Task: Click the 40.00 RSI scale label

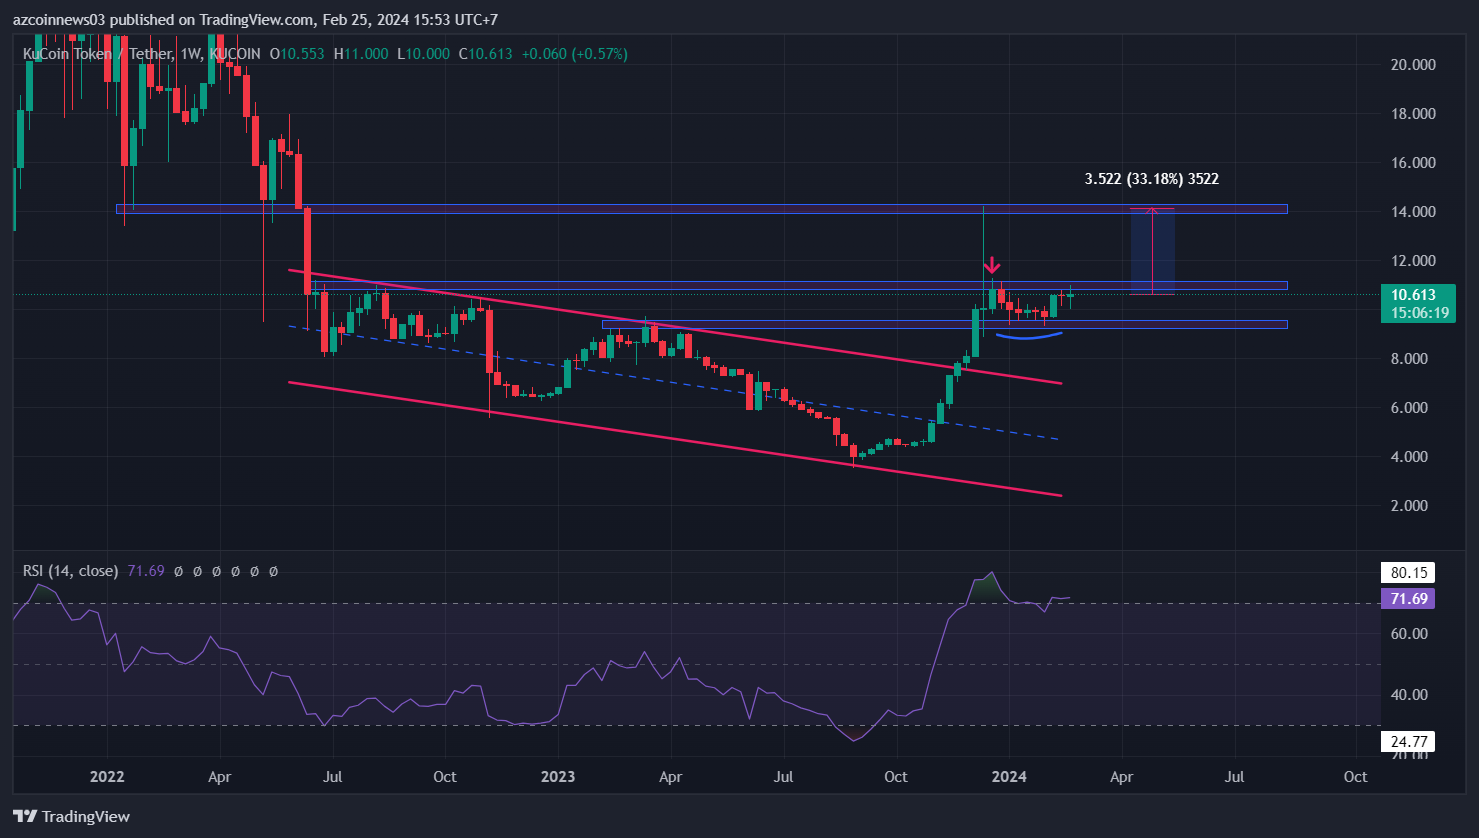Action: tap(1409, 694)
